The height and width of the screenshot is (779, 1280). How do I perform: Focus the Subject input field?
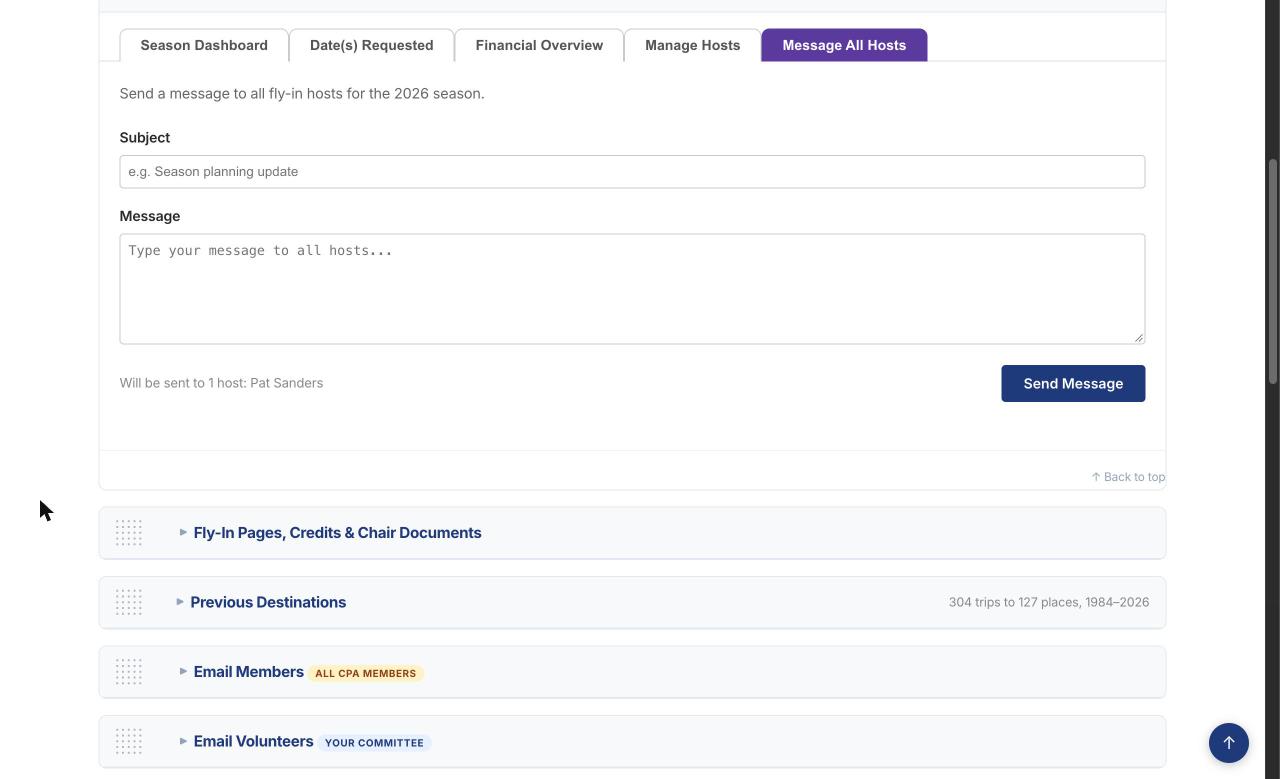pyautogui.click(x=632, y=172)
